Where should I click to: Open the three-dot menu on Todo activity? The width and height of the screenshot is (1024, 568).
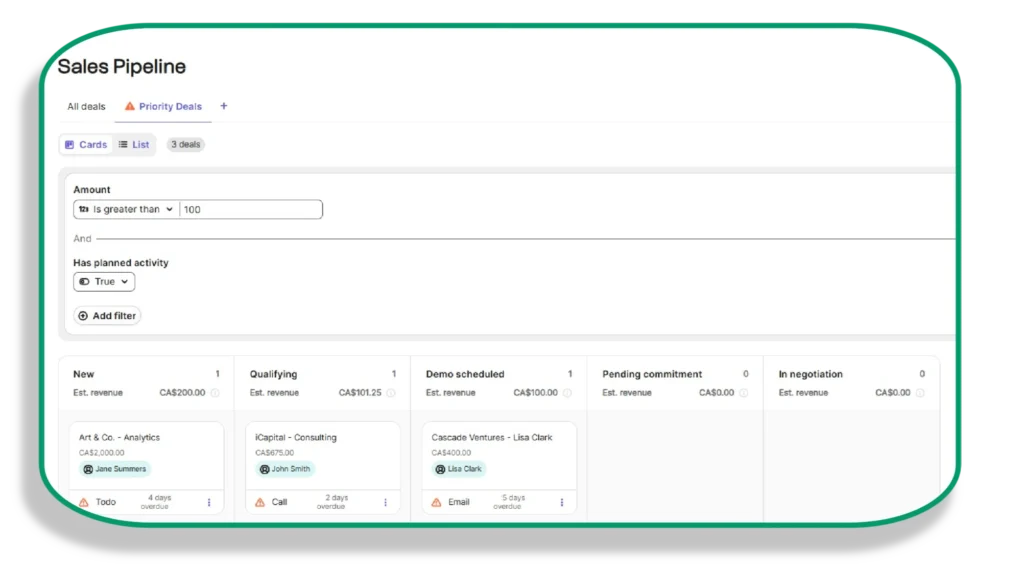pos(209,503)
